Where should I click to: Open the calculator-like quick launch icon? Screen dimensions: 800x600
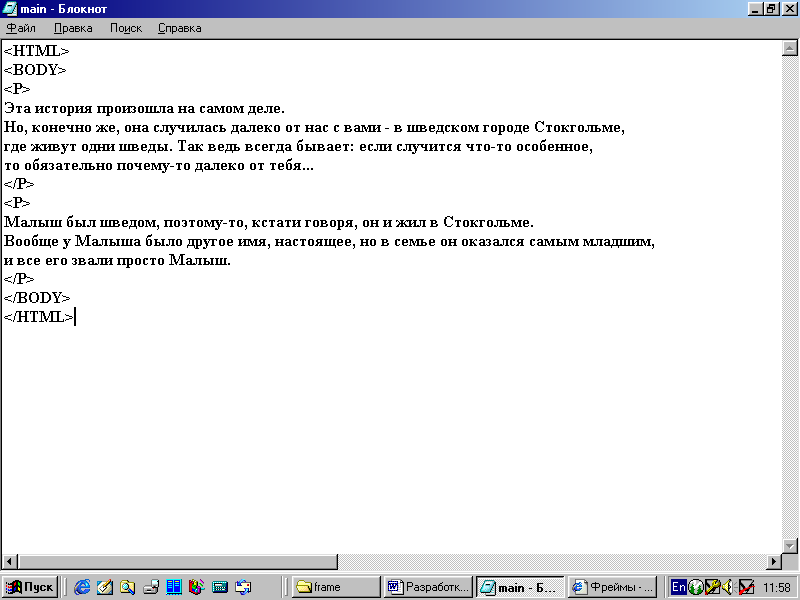[x=220, y=587]
